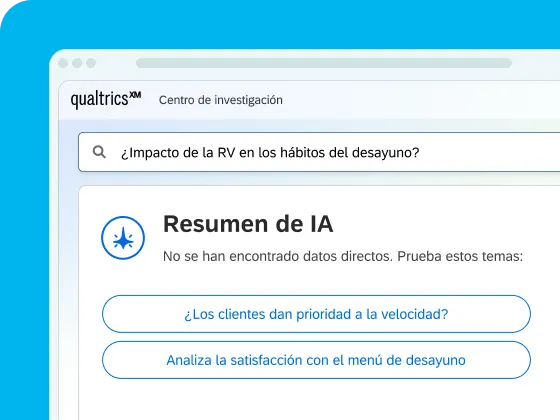Click the first browser window control dot
560x420 pixels.
(x=63, y=63)
